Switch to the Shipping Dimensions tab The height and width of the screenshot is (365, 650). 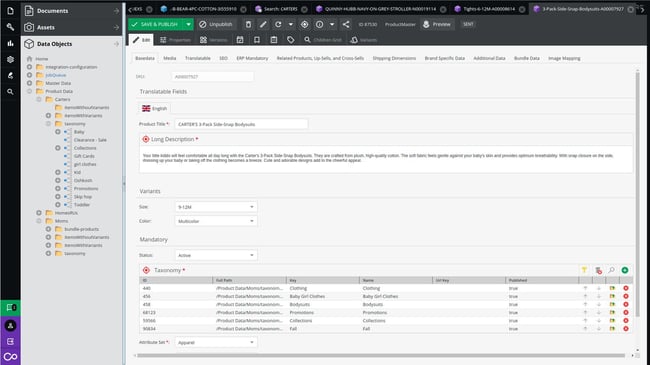coord(394,58)
